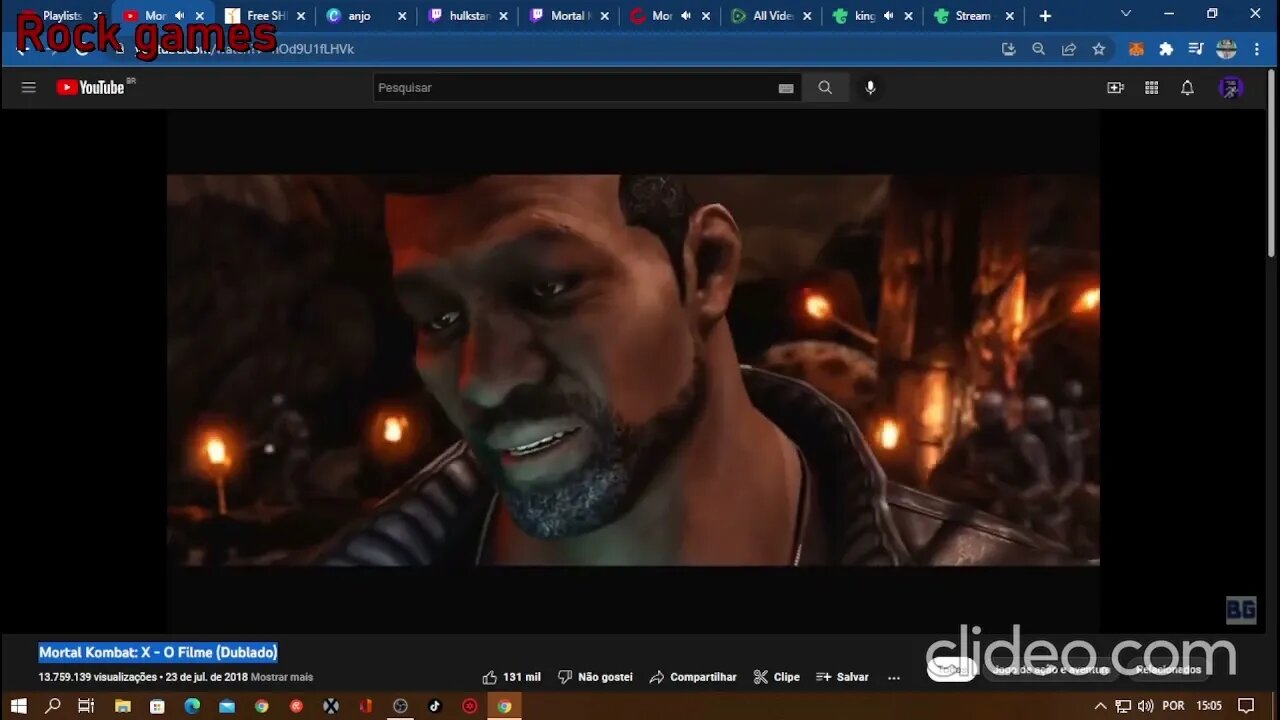Expand description with Mostrar mais
This screenshot has height=720, width=1280.
point(282,677)
